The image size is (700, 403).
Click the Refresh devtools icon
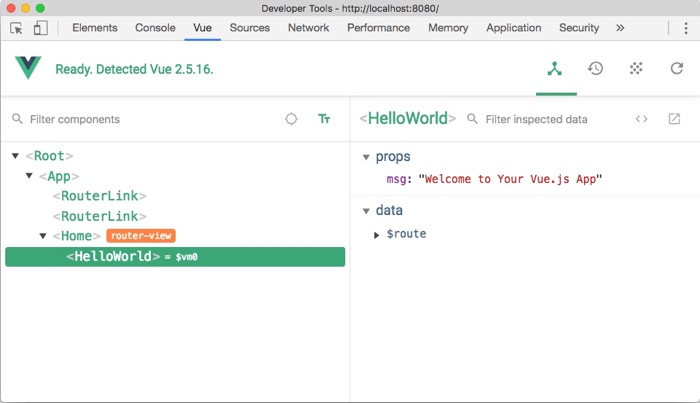coord(676,69)
